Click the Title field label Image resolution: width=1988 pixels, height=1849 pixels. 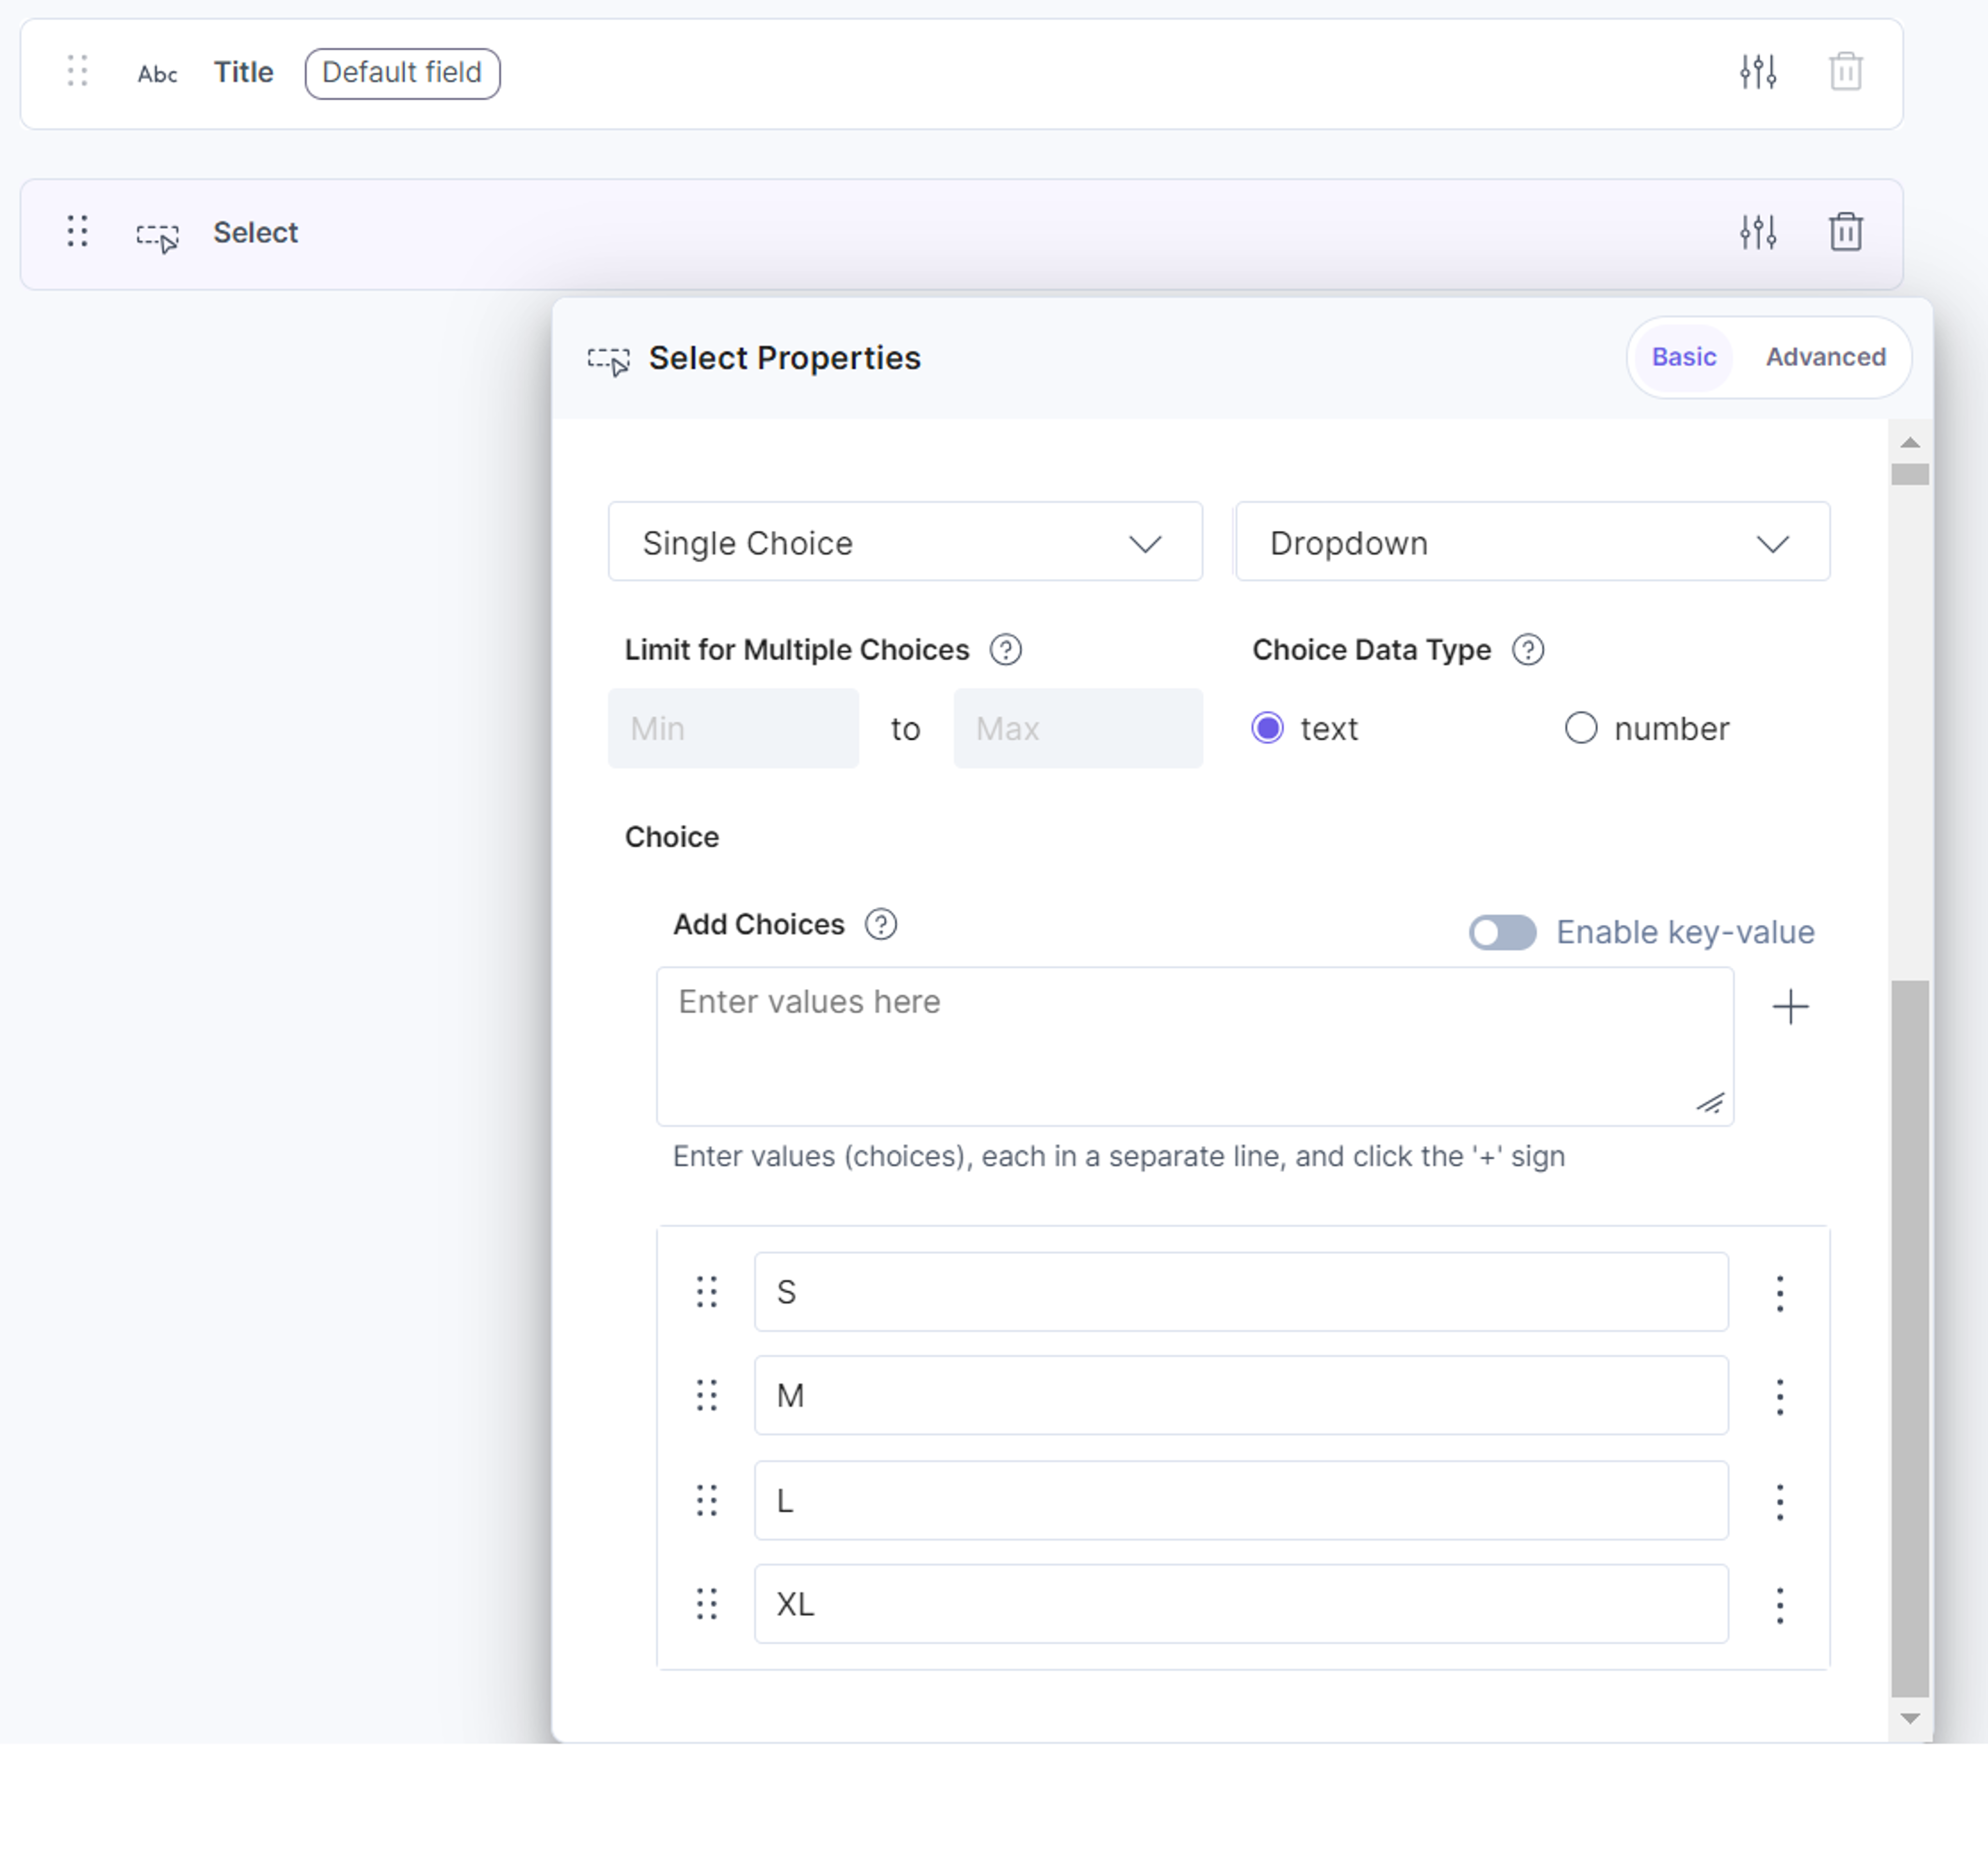click(x=243, y=72)
